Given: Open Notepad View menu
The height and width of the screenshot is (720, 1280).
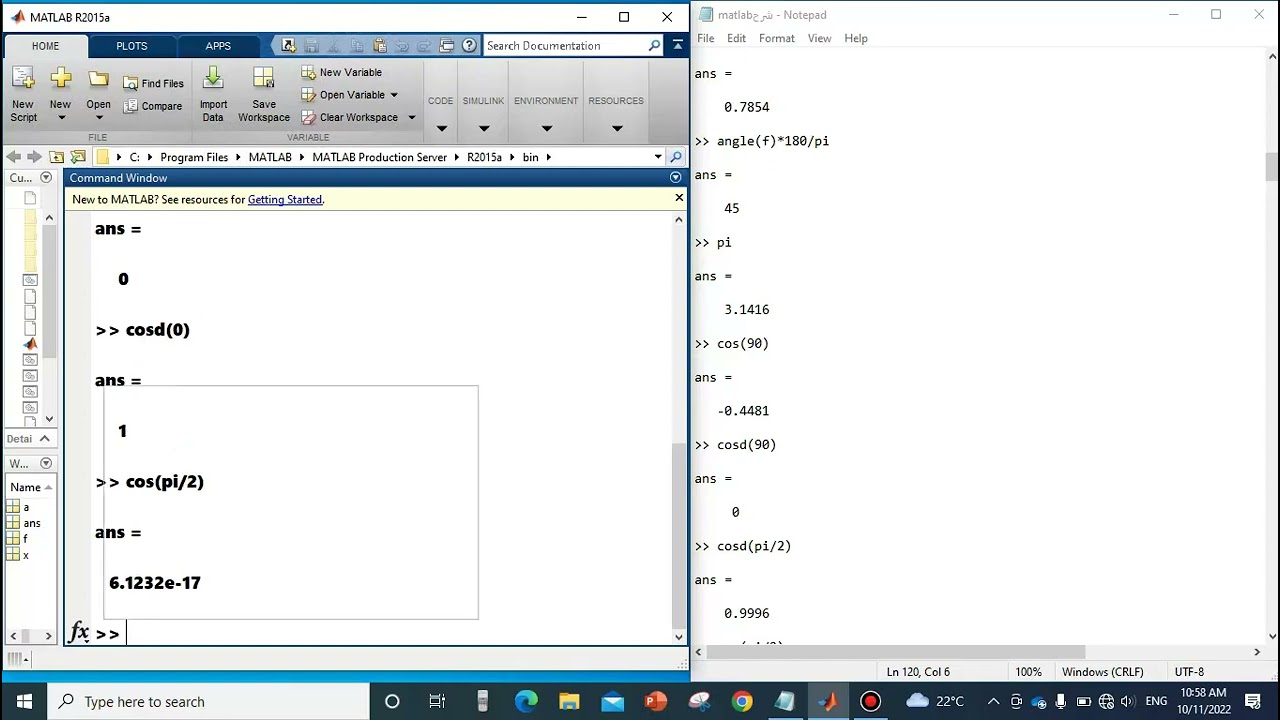Looking at the screenshot, I should [819, 38].
